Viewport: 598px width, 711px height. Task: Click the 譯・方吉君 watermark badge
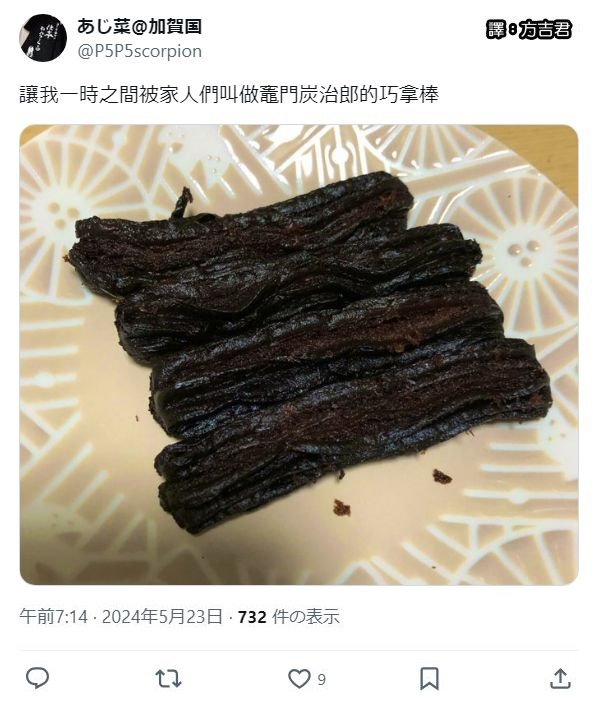coord(529,29)
